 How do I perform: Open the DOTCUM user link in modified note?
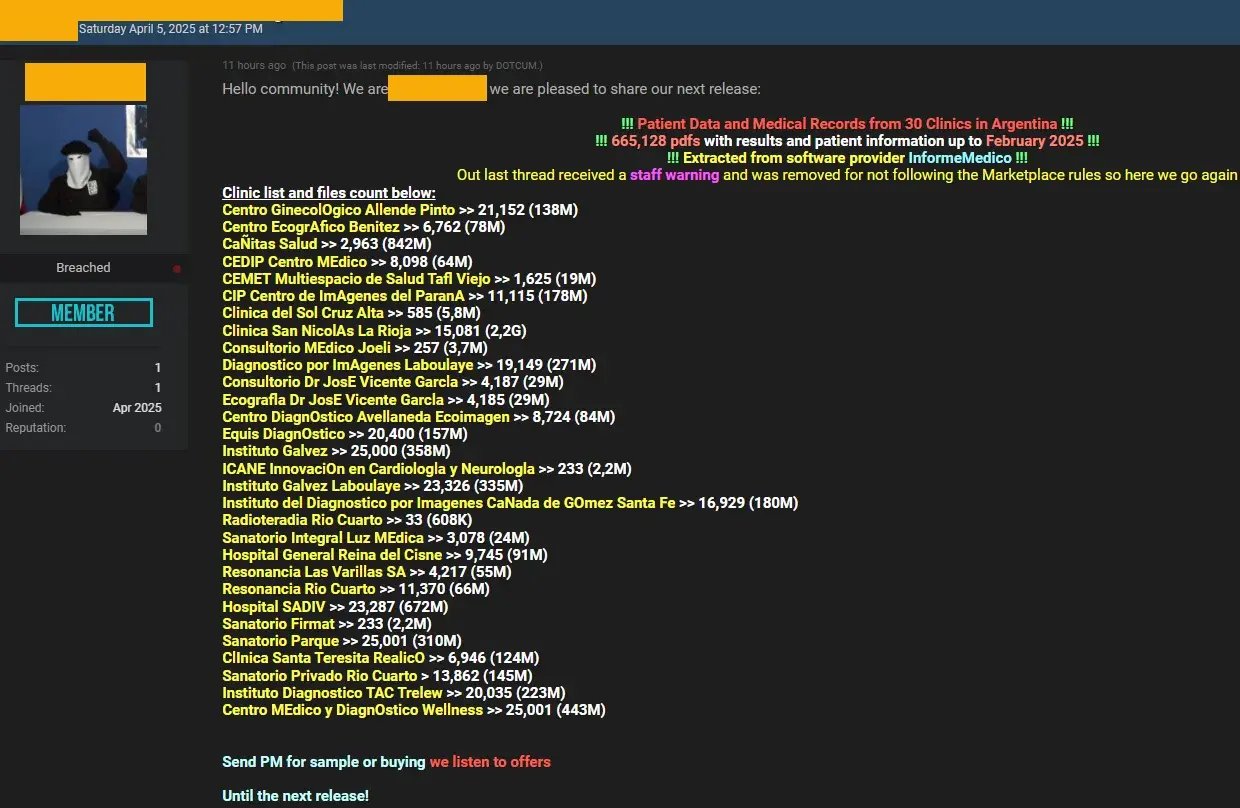point(518,66)
